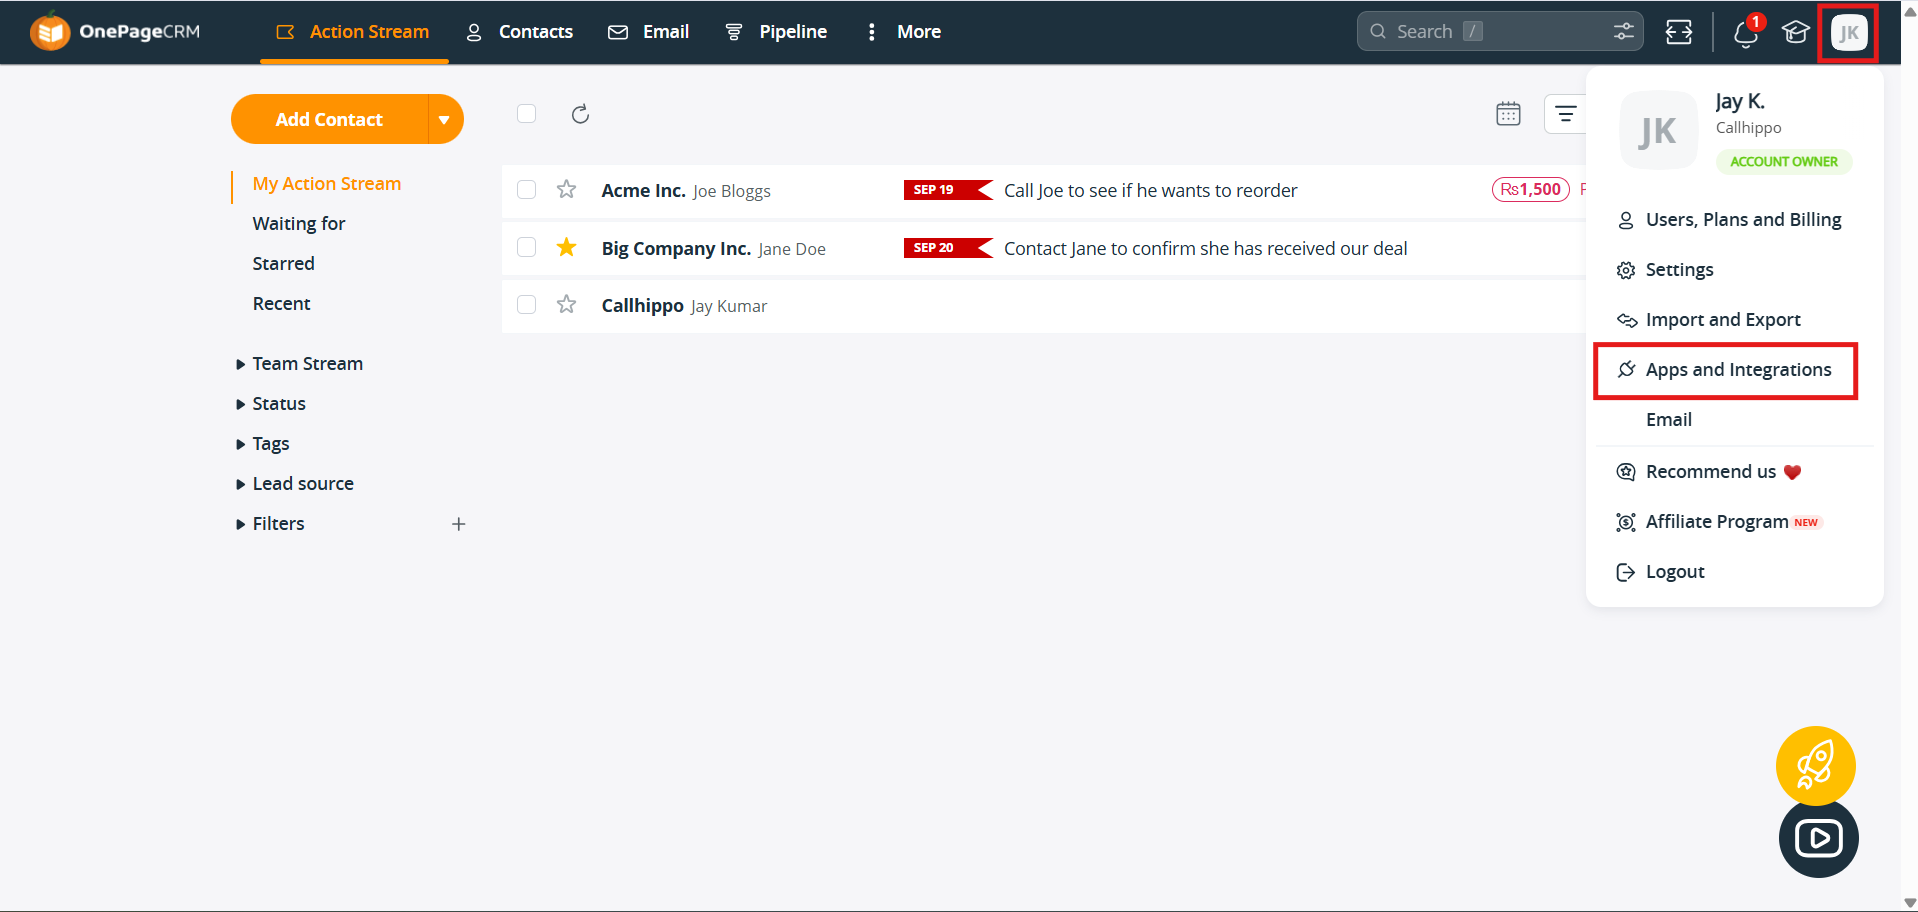Image resolution: width=1918 pixels, height=912 pixels.
Task: Open the Acme Inc. contact
Action: coord(643,190)
